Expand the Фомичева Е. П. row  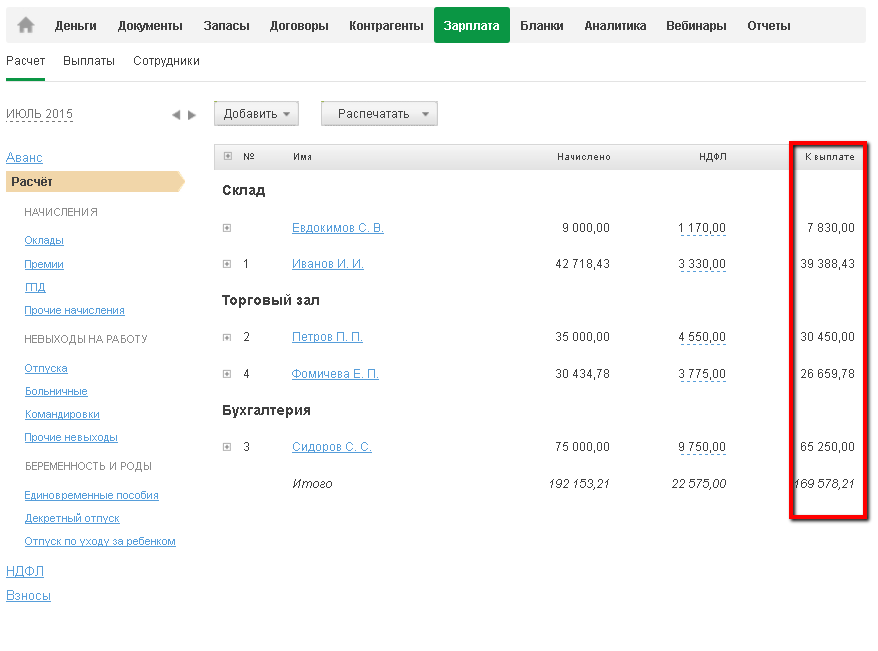[227, 374]
